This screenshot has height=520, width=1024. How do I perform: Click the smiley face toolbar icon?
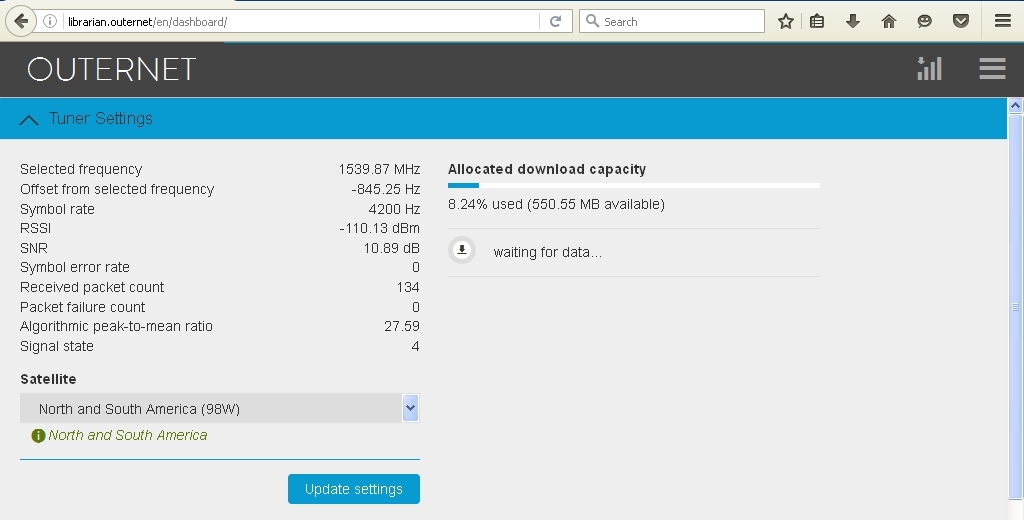pos(924,21)
